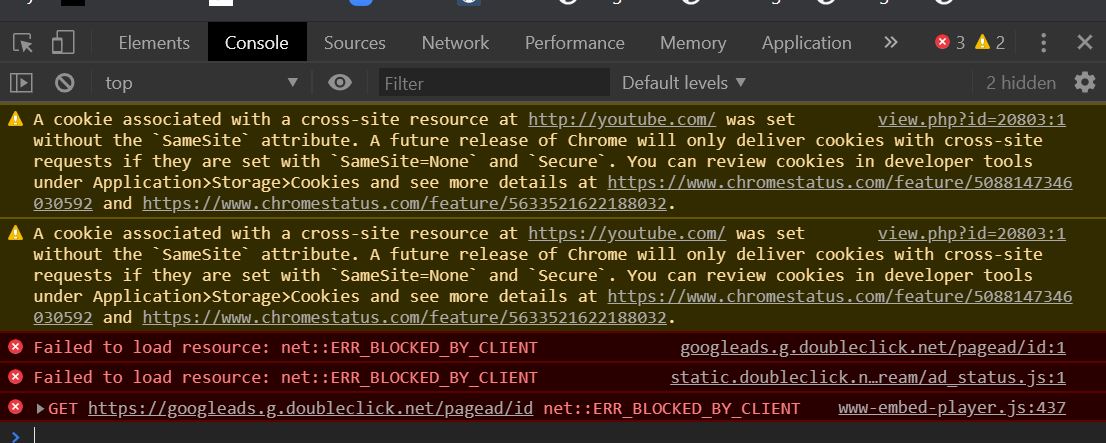Open the Sources tab
The height and width of the screenshot is (443, 1106).
coord(354,43)
